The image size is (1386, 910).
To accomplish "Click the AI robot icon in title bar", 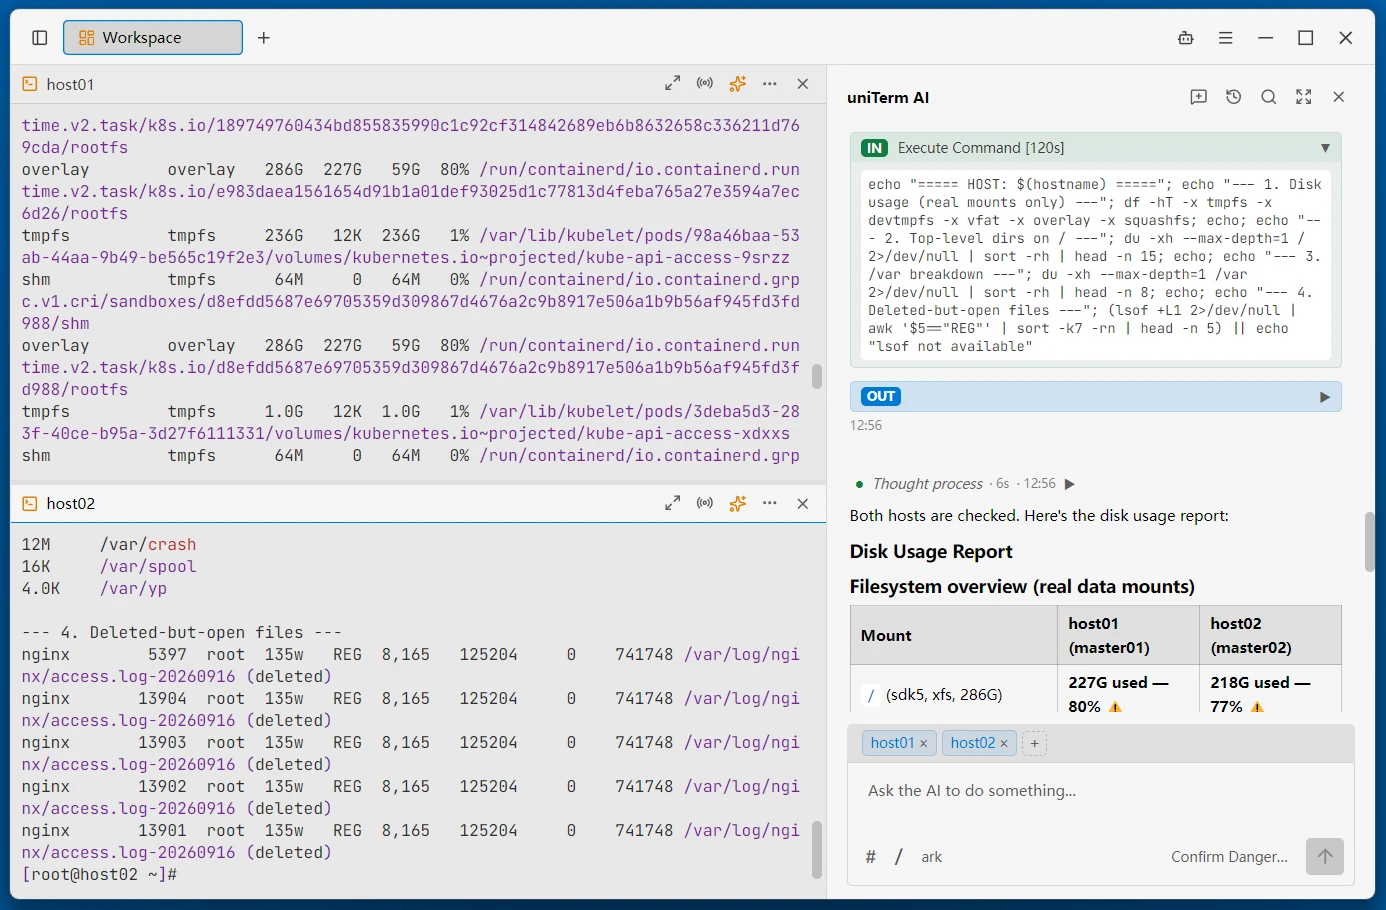I will (x=1186, y=38).
